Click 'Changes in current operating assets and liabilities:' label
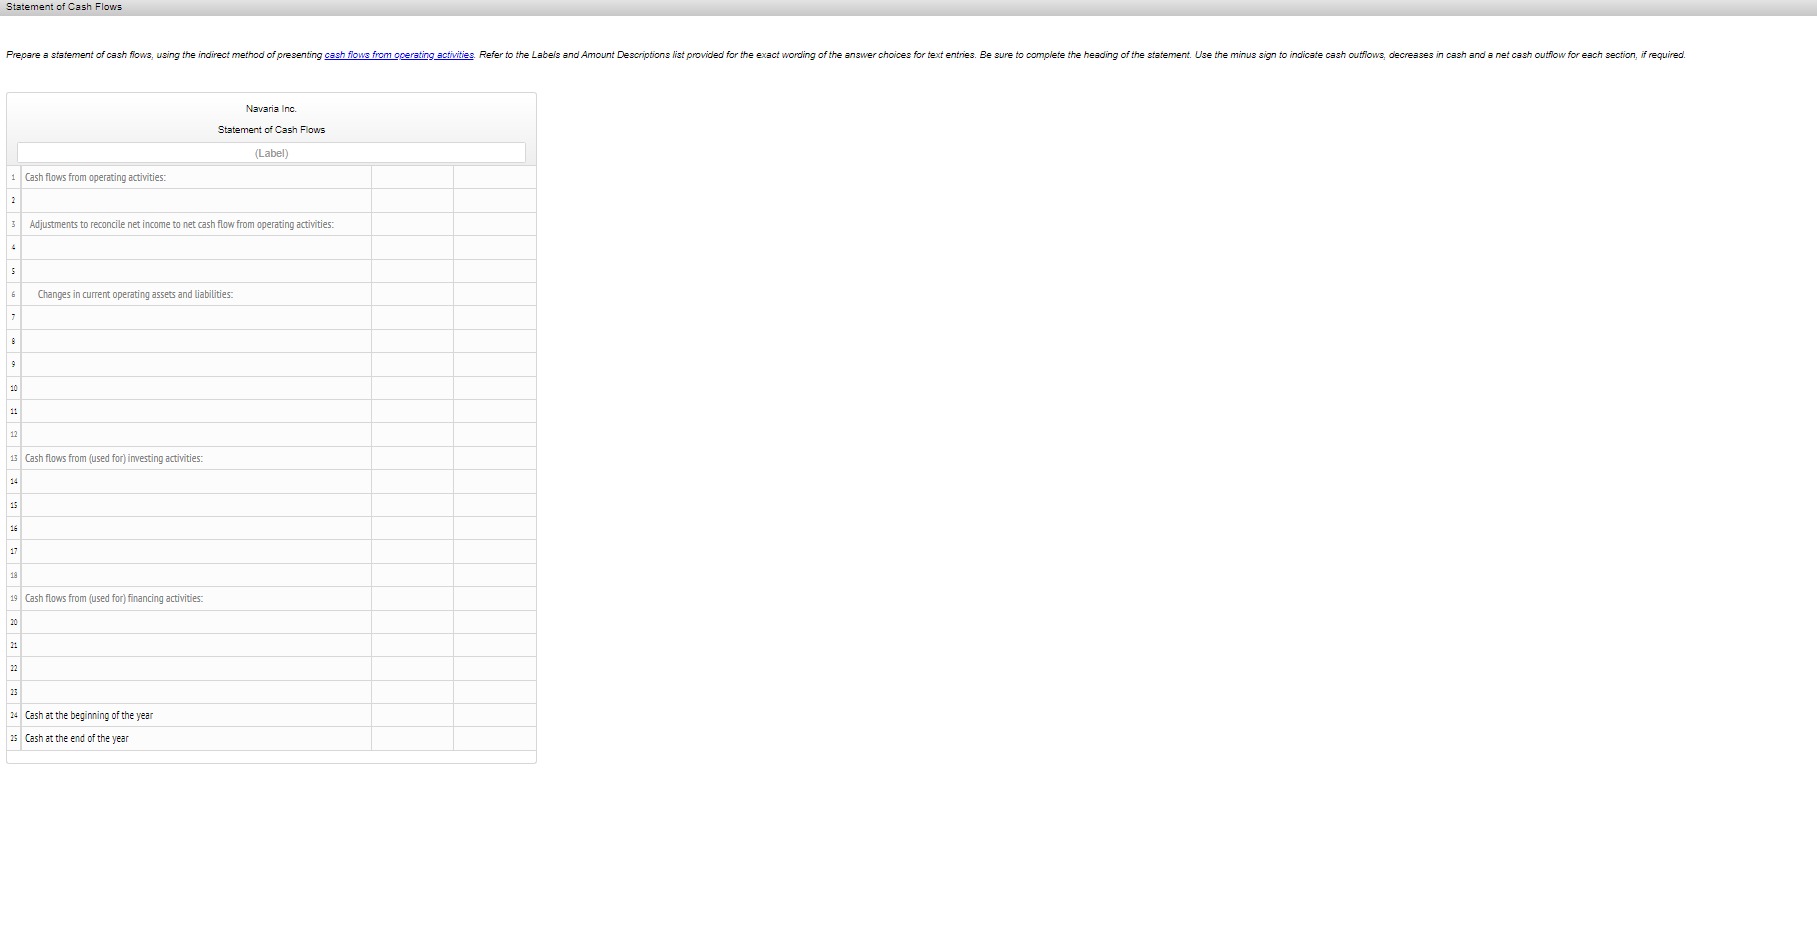 tap(135, 295)
